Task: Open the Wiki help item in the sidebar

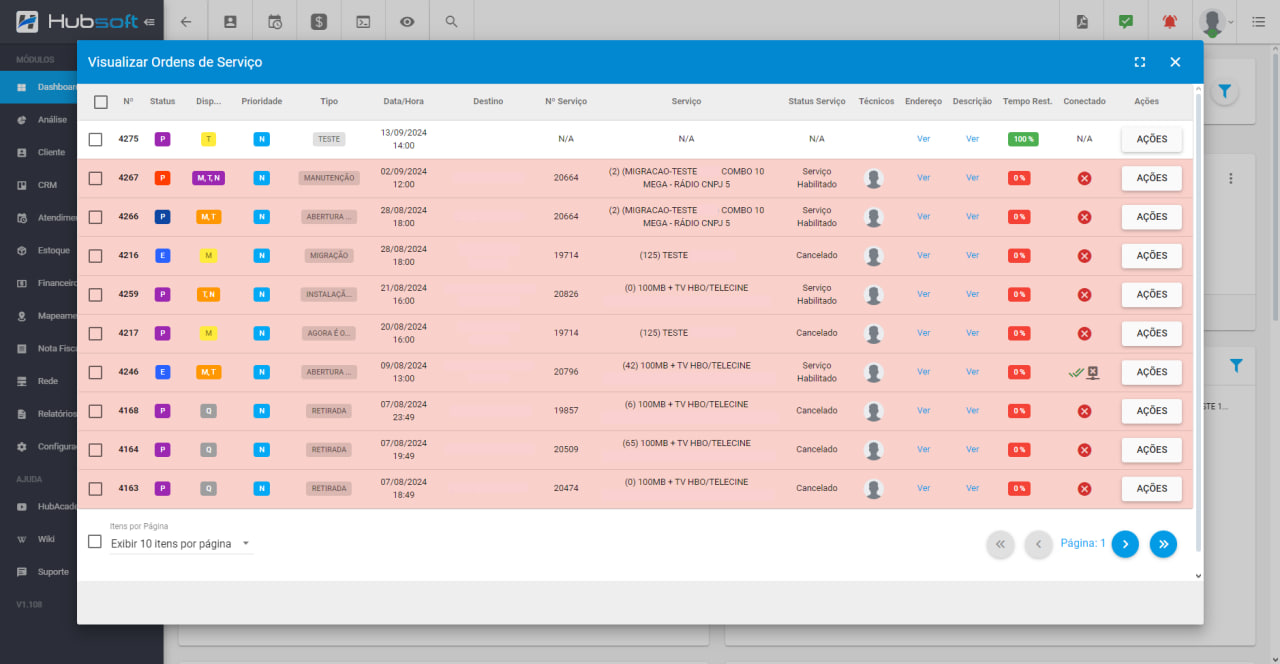Action: (x=40, y=539)
